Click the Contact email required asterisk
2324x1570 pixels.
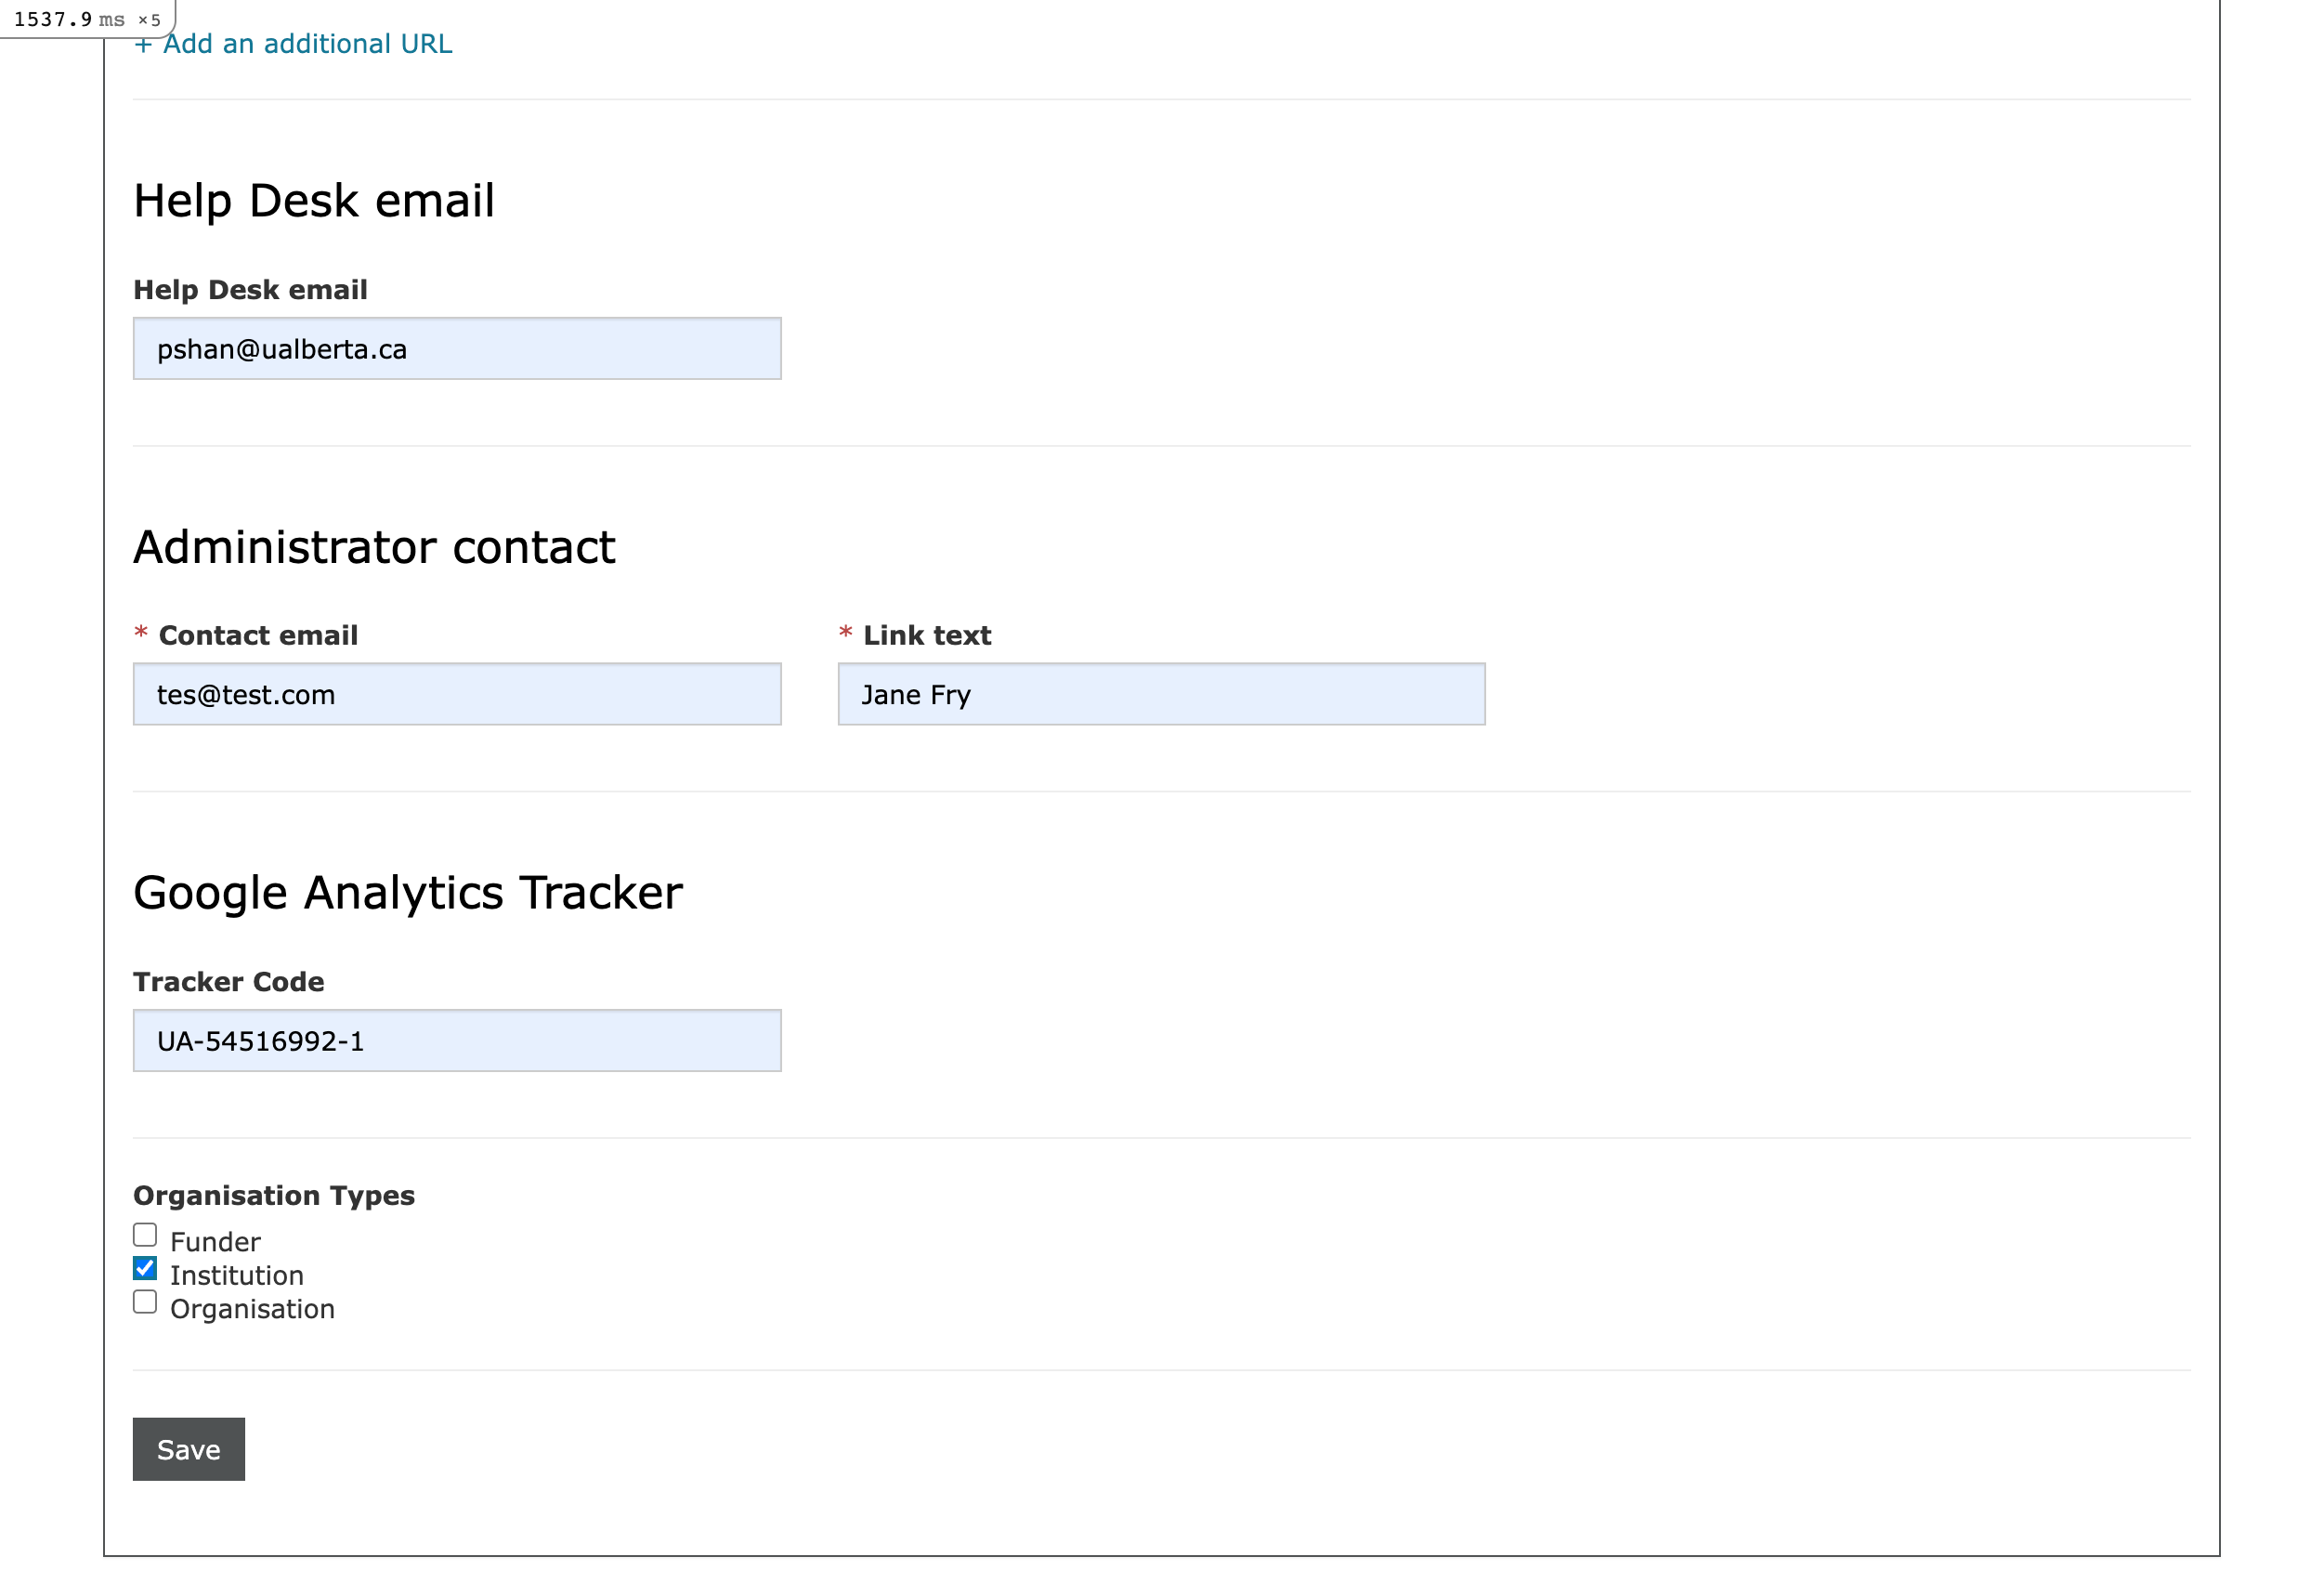(x=141, y=634)
